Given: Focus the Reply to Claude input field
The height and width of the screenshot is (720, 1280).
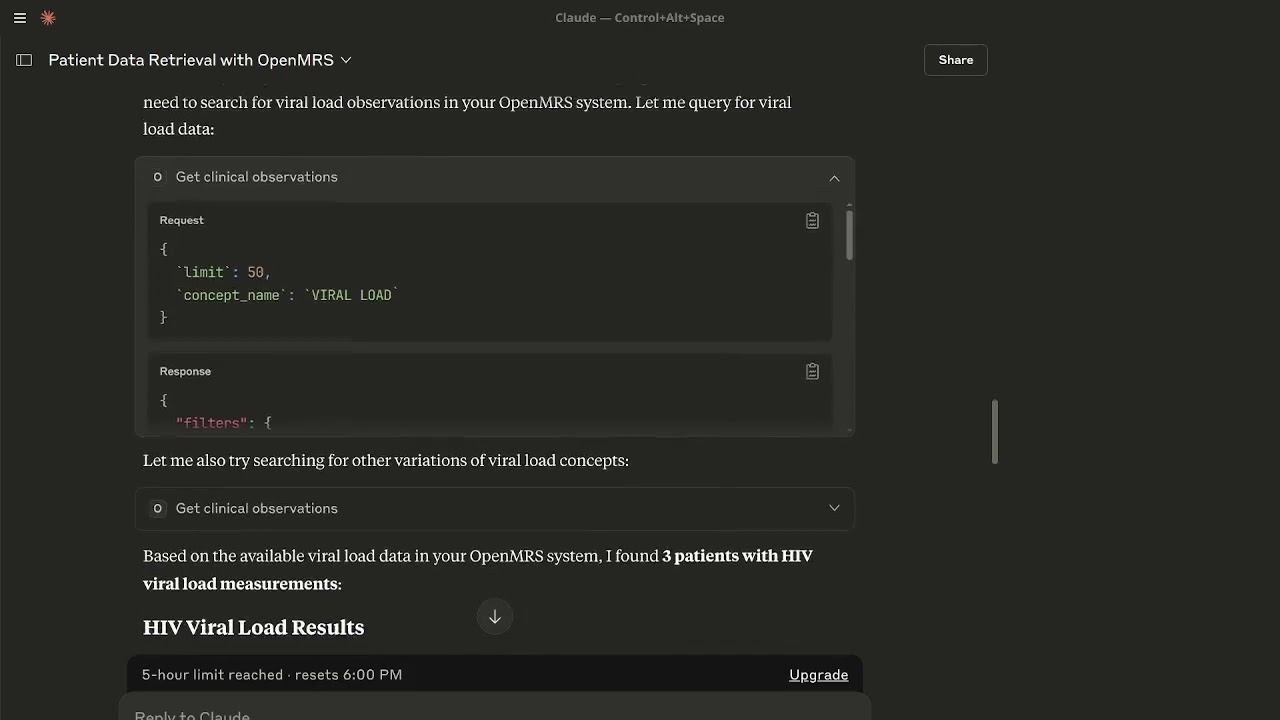Looking at the screenshot, I should tap(400, 714).
